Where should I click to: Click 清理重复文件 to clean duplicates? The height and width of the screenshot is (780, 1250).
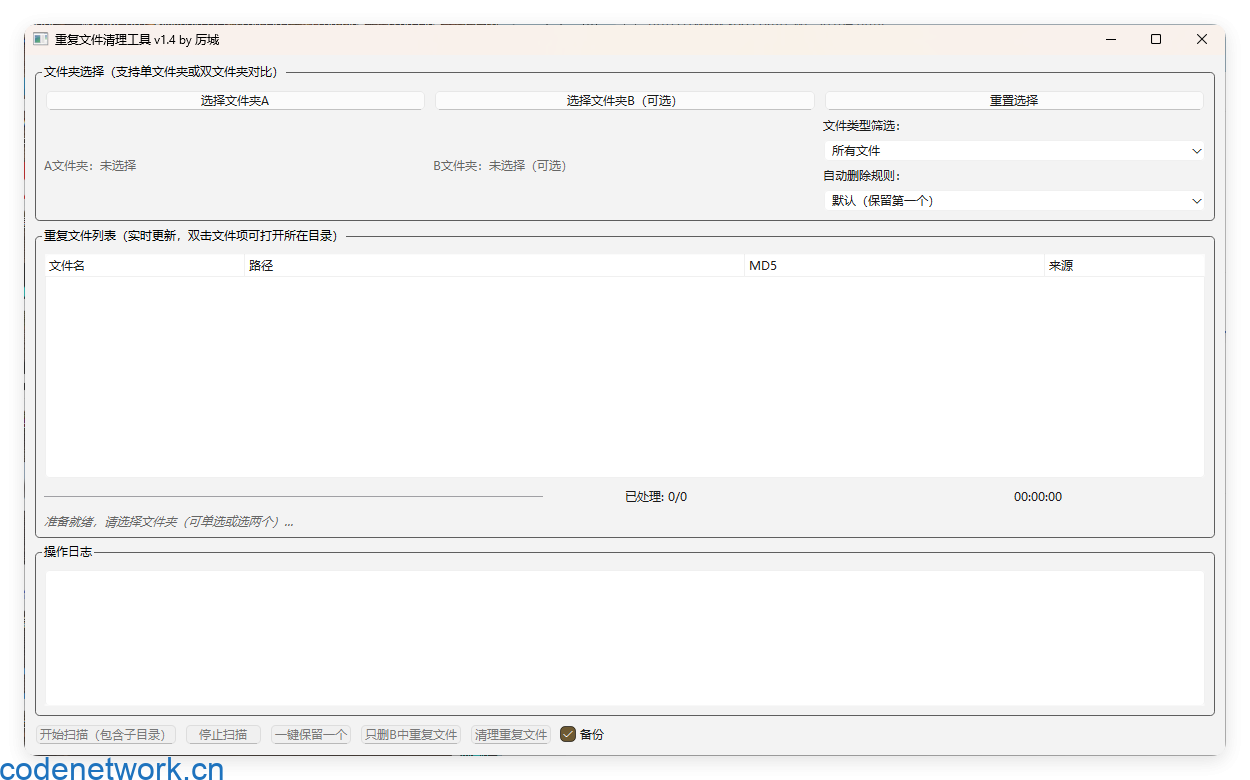pyautogui.click(x=510, y=733)
